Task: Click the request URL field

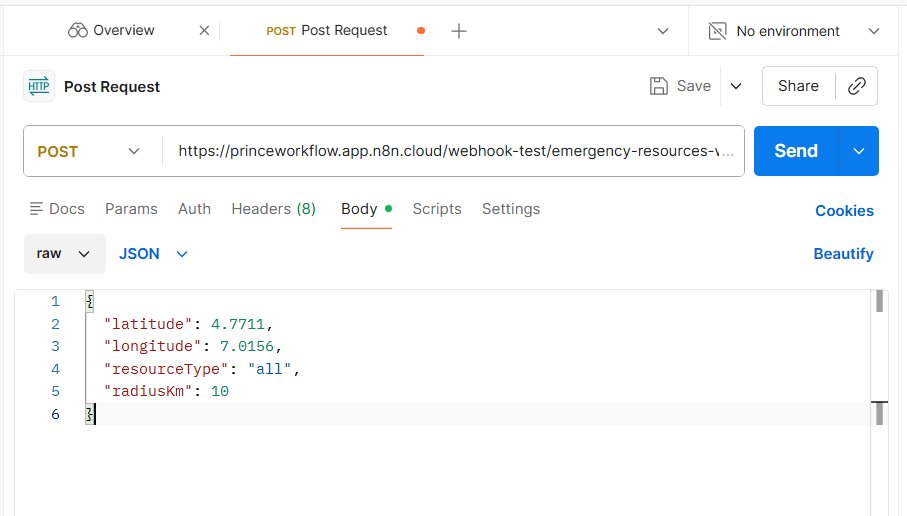Action: tap(455, 151)
